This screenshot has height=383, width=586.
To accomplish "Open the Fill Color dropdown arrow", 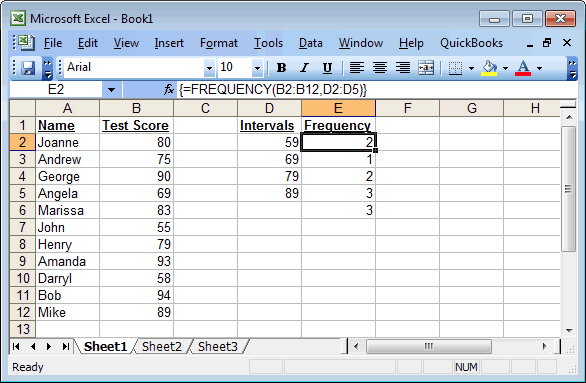I will point(505,68).
